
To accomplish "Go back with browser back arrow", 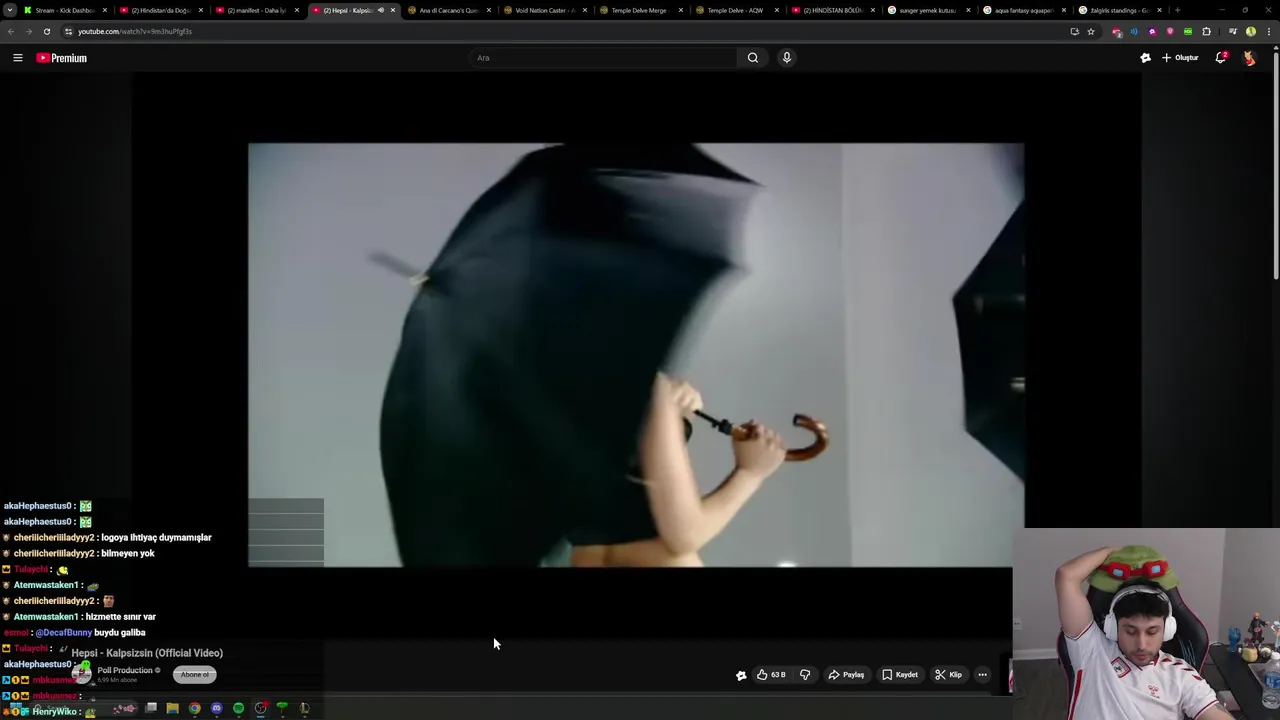I will 11,31.
